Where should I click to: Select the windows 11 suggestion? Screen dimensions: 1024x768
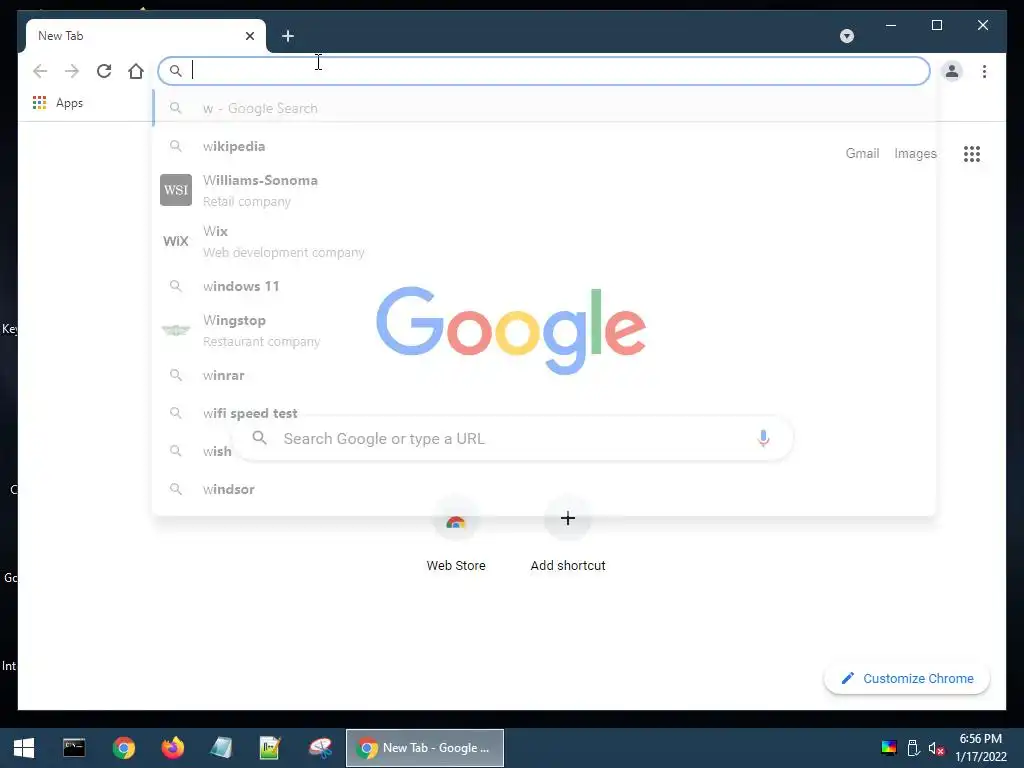pos(544,286)
